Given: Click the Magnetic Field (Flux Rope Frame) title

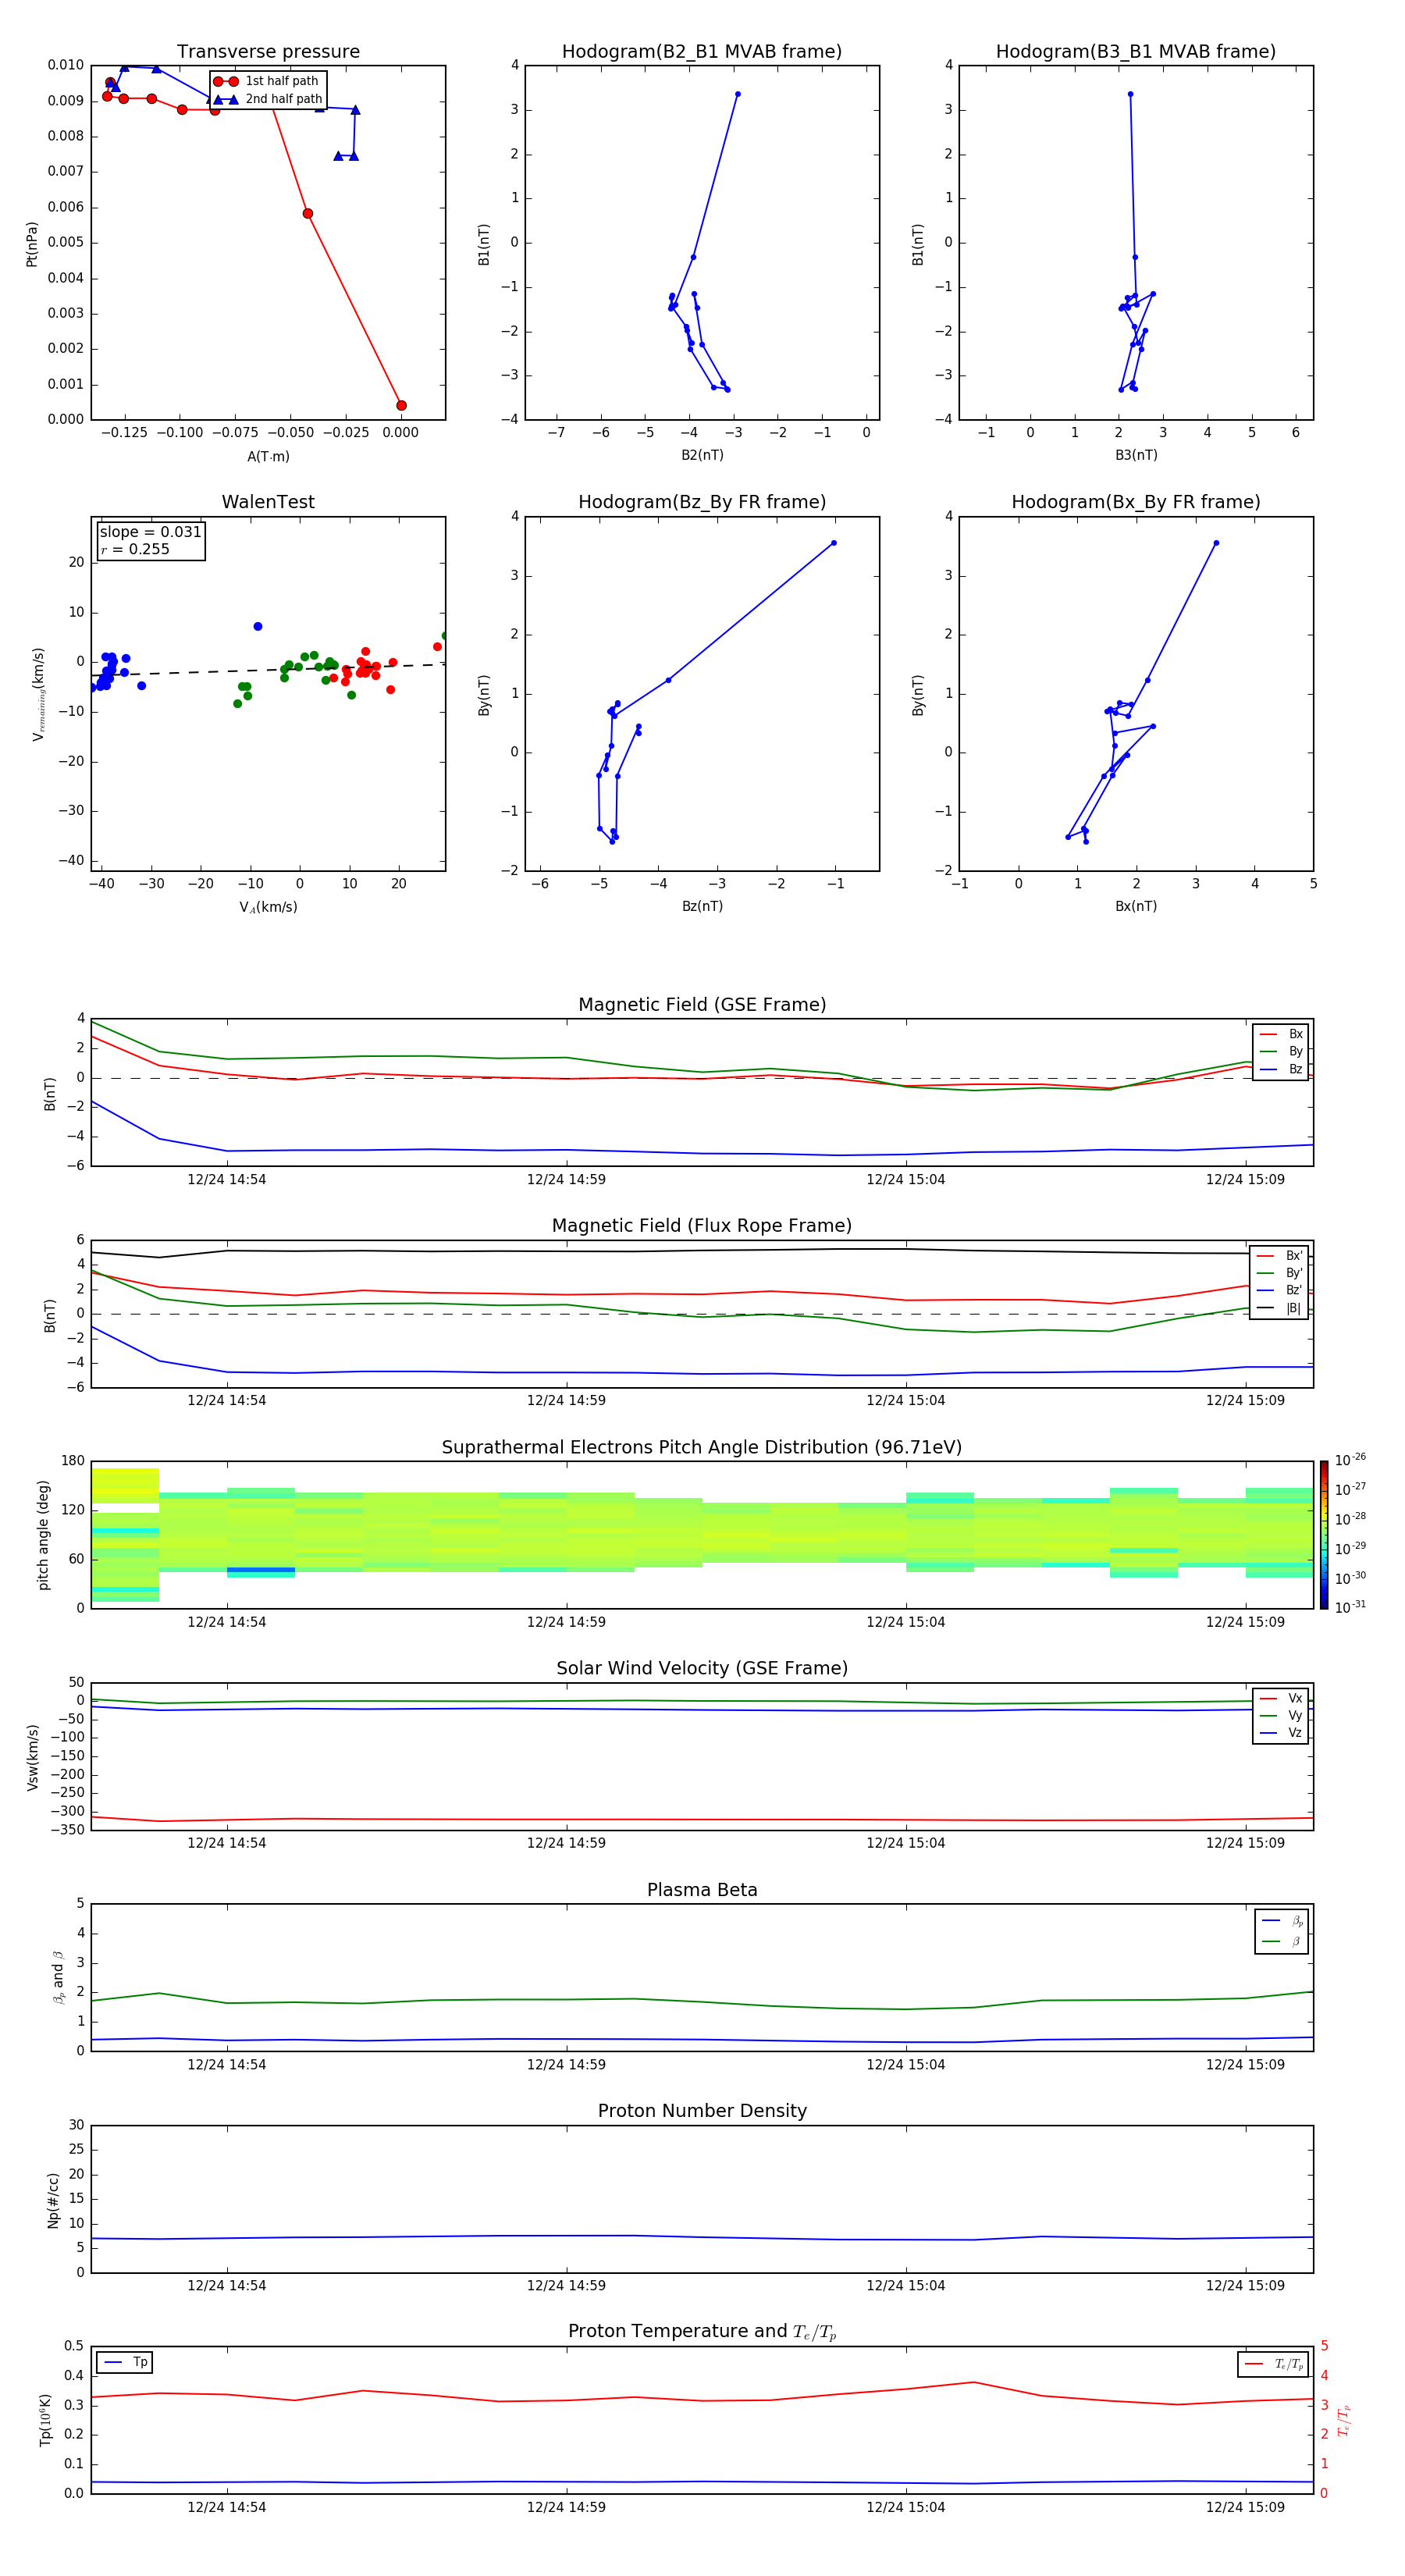Looking at the screenshot, I should [x=702, y=1226].
